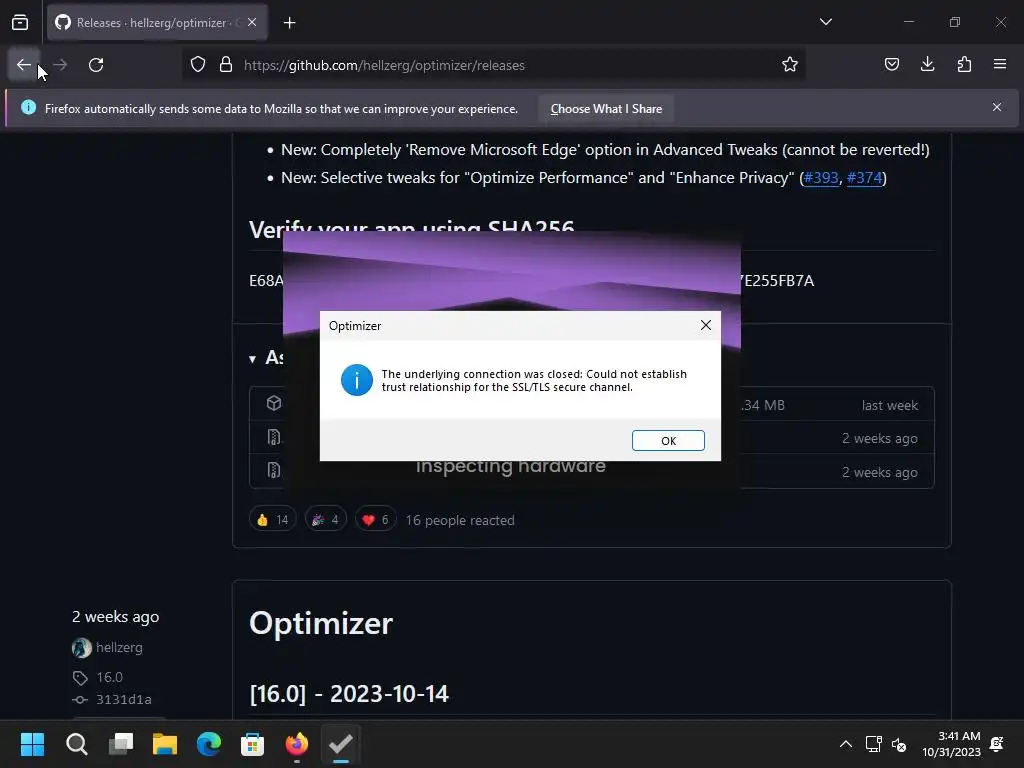The image size is (1024, 768).
Task: Click the hellzerg avatar image
Action: tap(82, 648)
